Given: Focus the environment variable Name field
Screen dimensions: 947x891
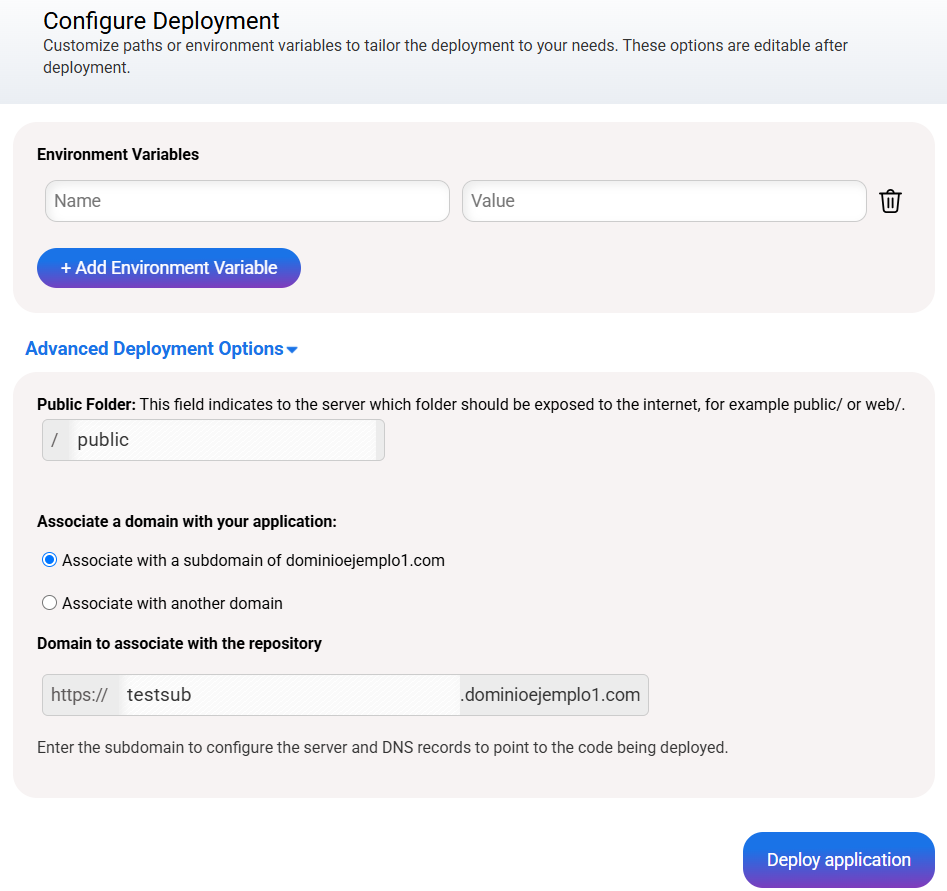Looking at the screenshot, I should 247,201.
